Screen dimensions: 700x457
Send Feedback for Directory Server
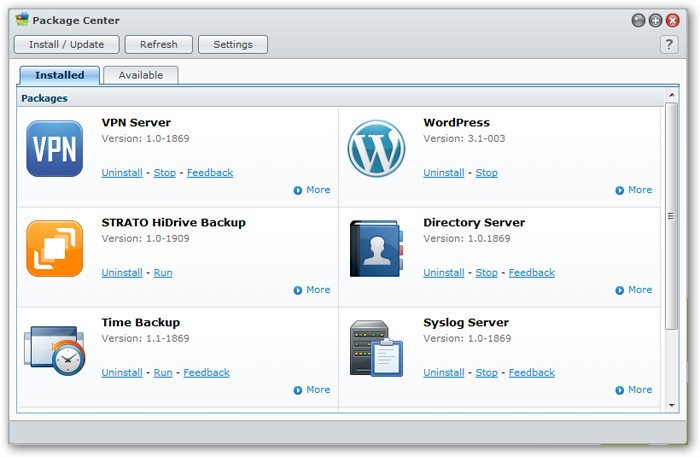tap(532, 273)
